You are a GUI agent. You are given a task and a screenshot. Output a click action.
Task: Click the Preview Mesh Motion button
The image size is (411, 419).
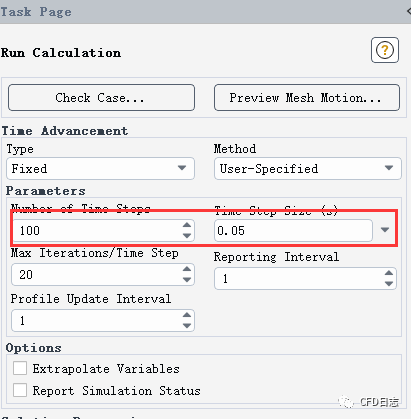pyautogui.click(x=307, y=98)
